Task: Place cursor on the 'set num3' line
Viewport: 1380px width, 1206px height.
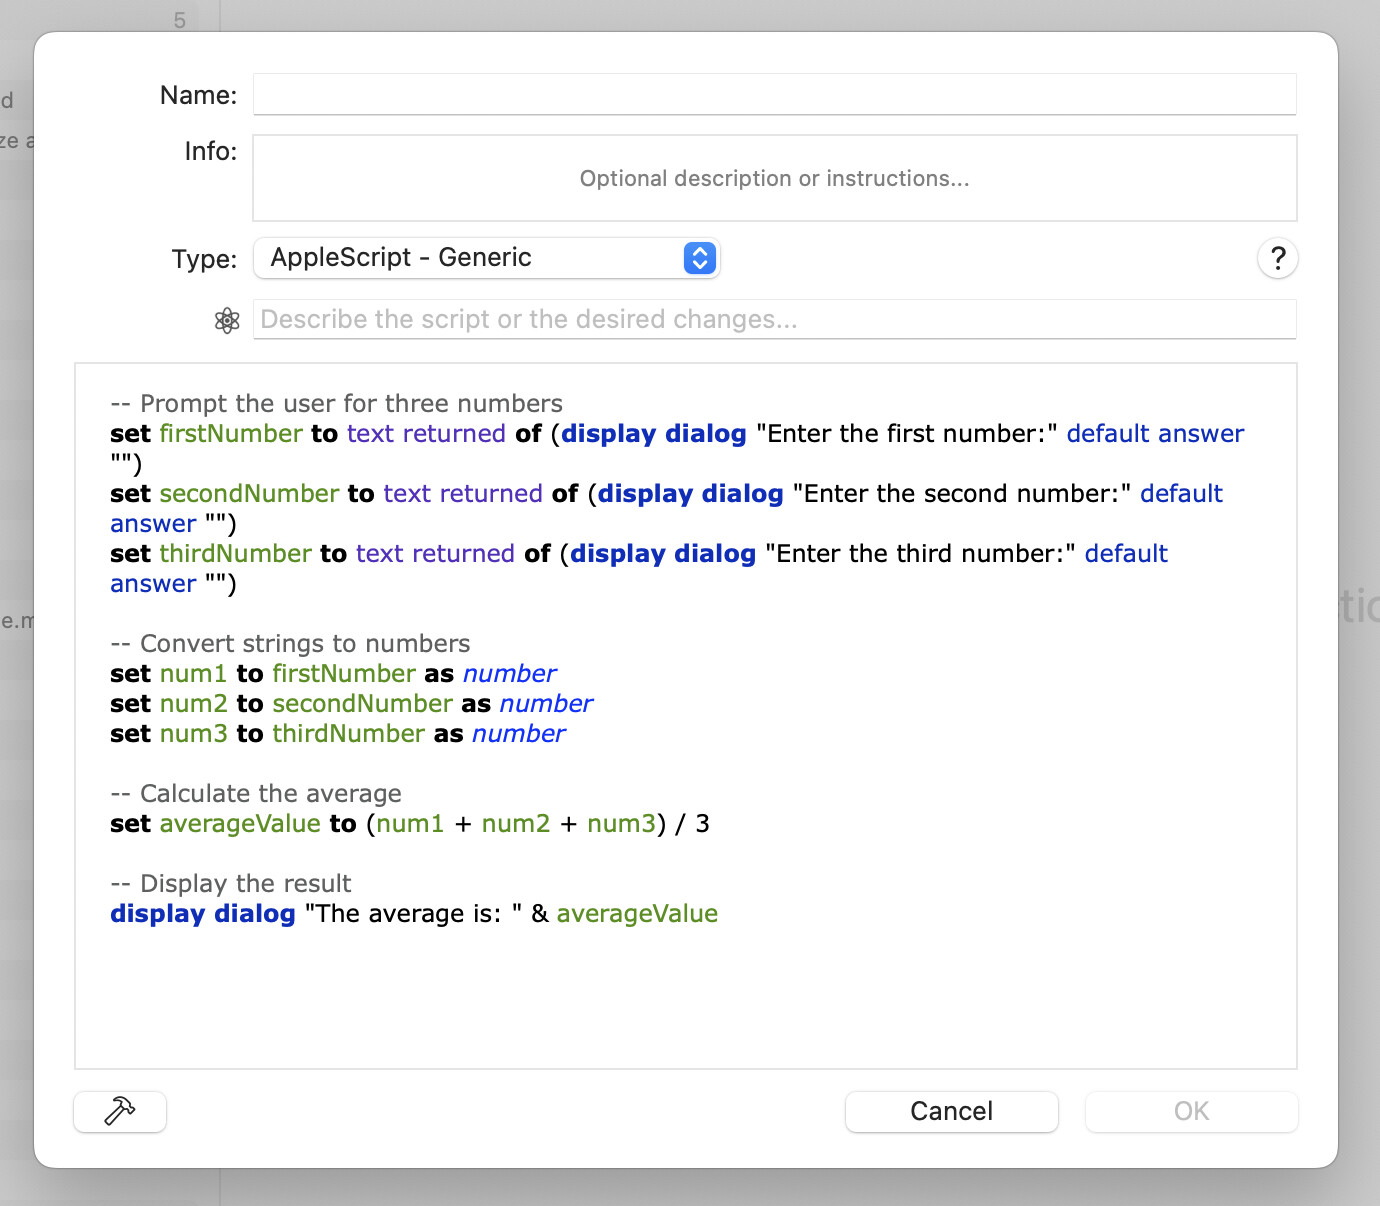Action: (x=338, y=734)
